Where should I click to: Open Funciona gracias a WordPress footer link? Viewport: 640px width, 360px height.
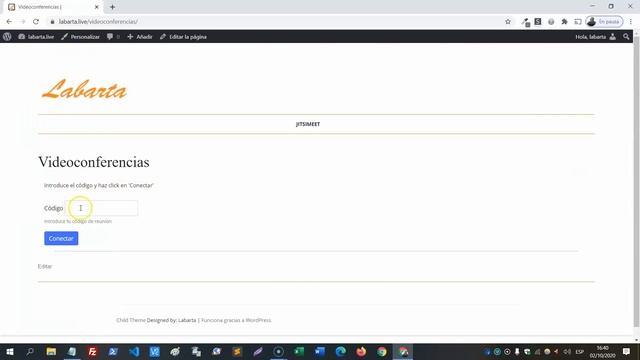236,320
